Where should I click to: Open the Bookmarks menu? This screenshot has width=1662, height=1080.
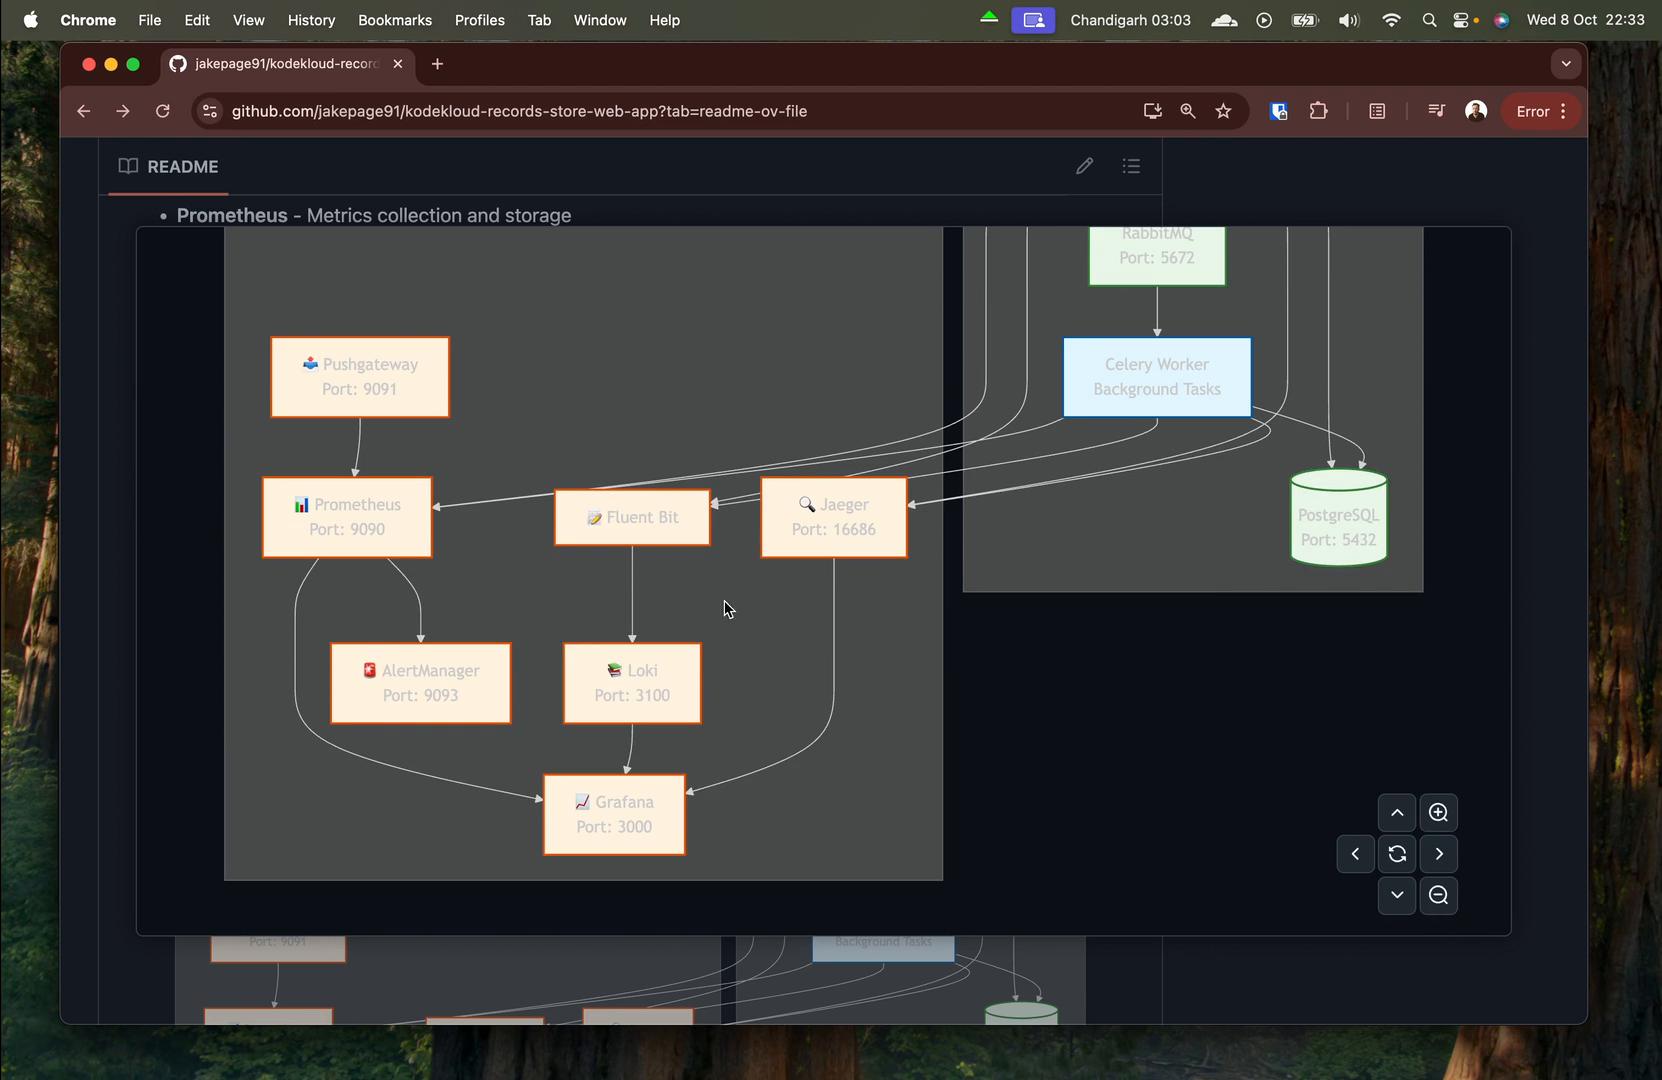[395, 20]
